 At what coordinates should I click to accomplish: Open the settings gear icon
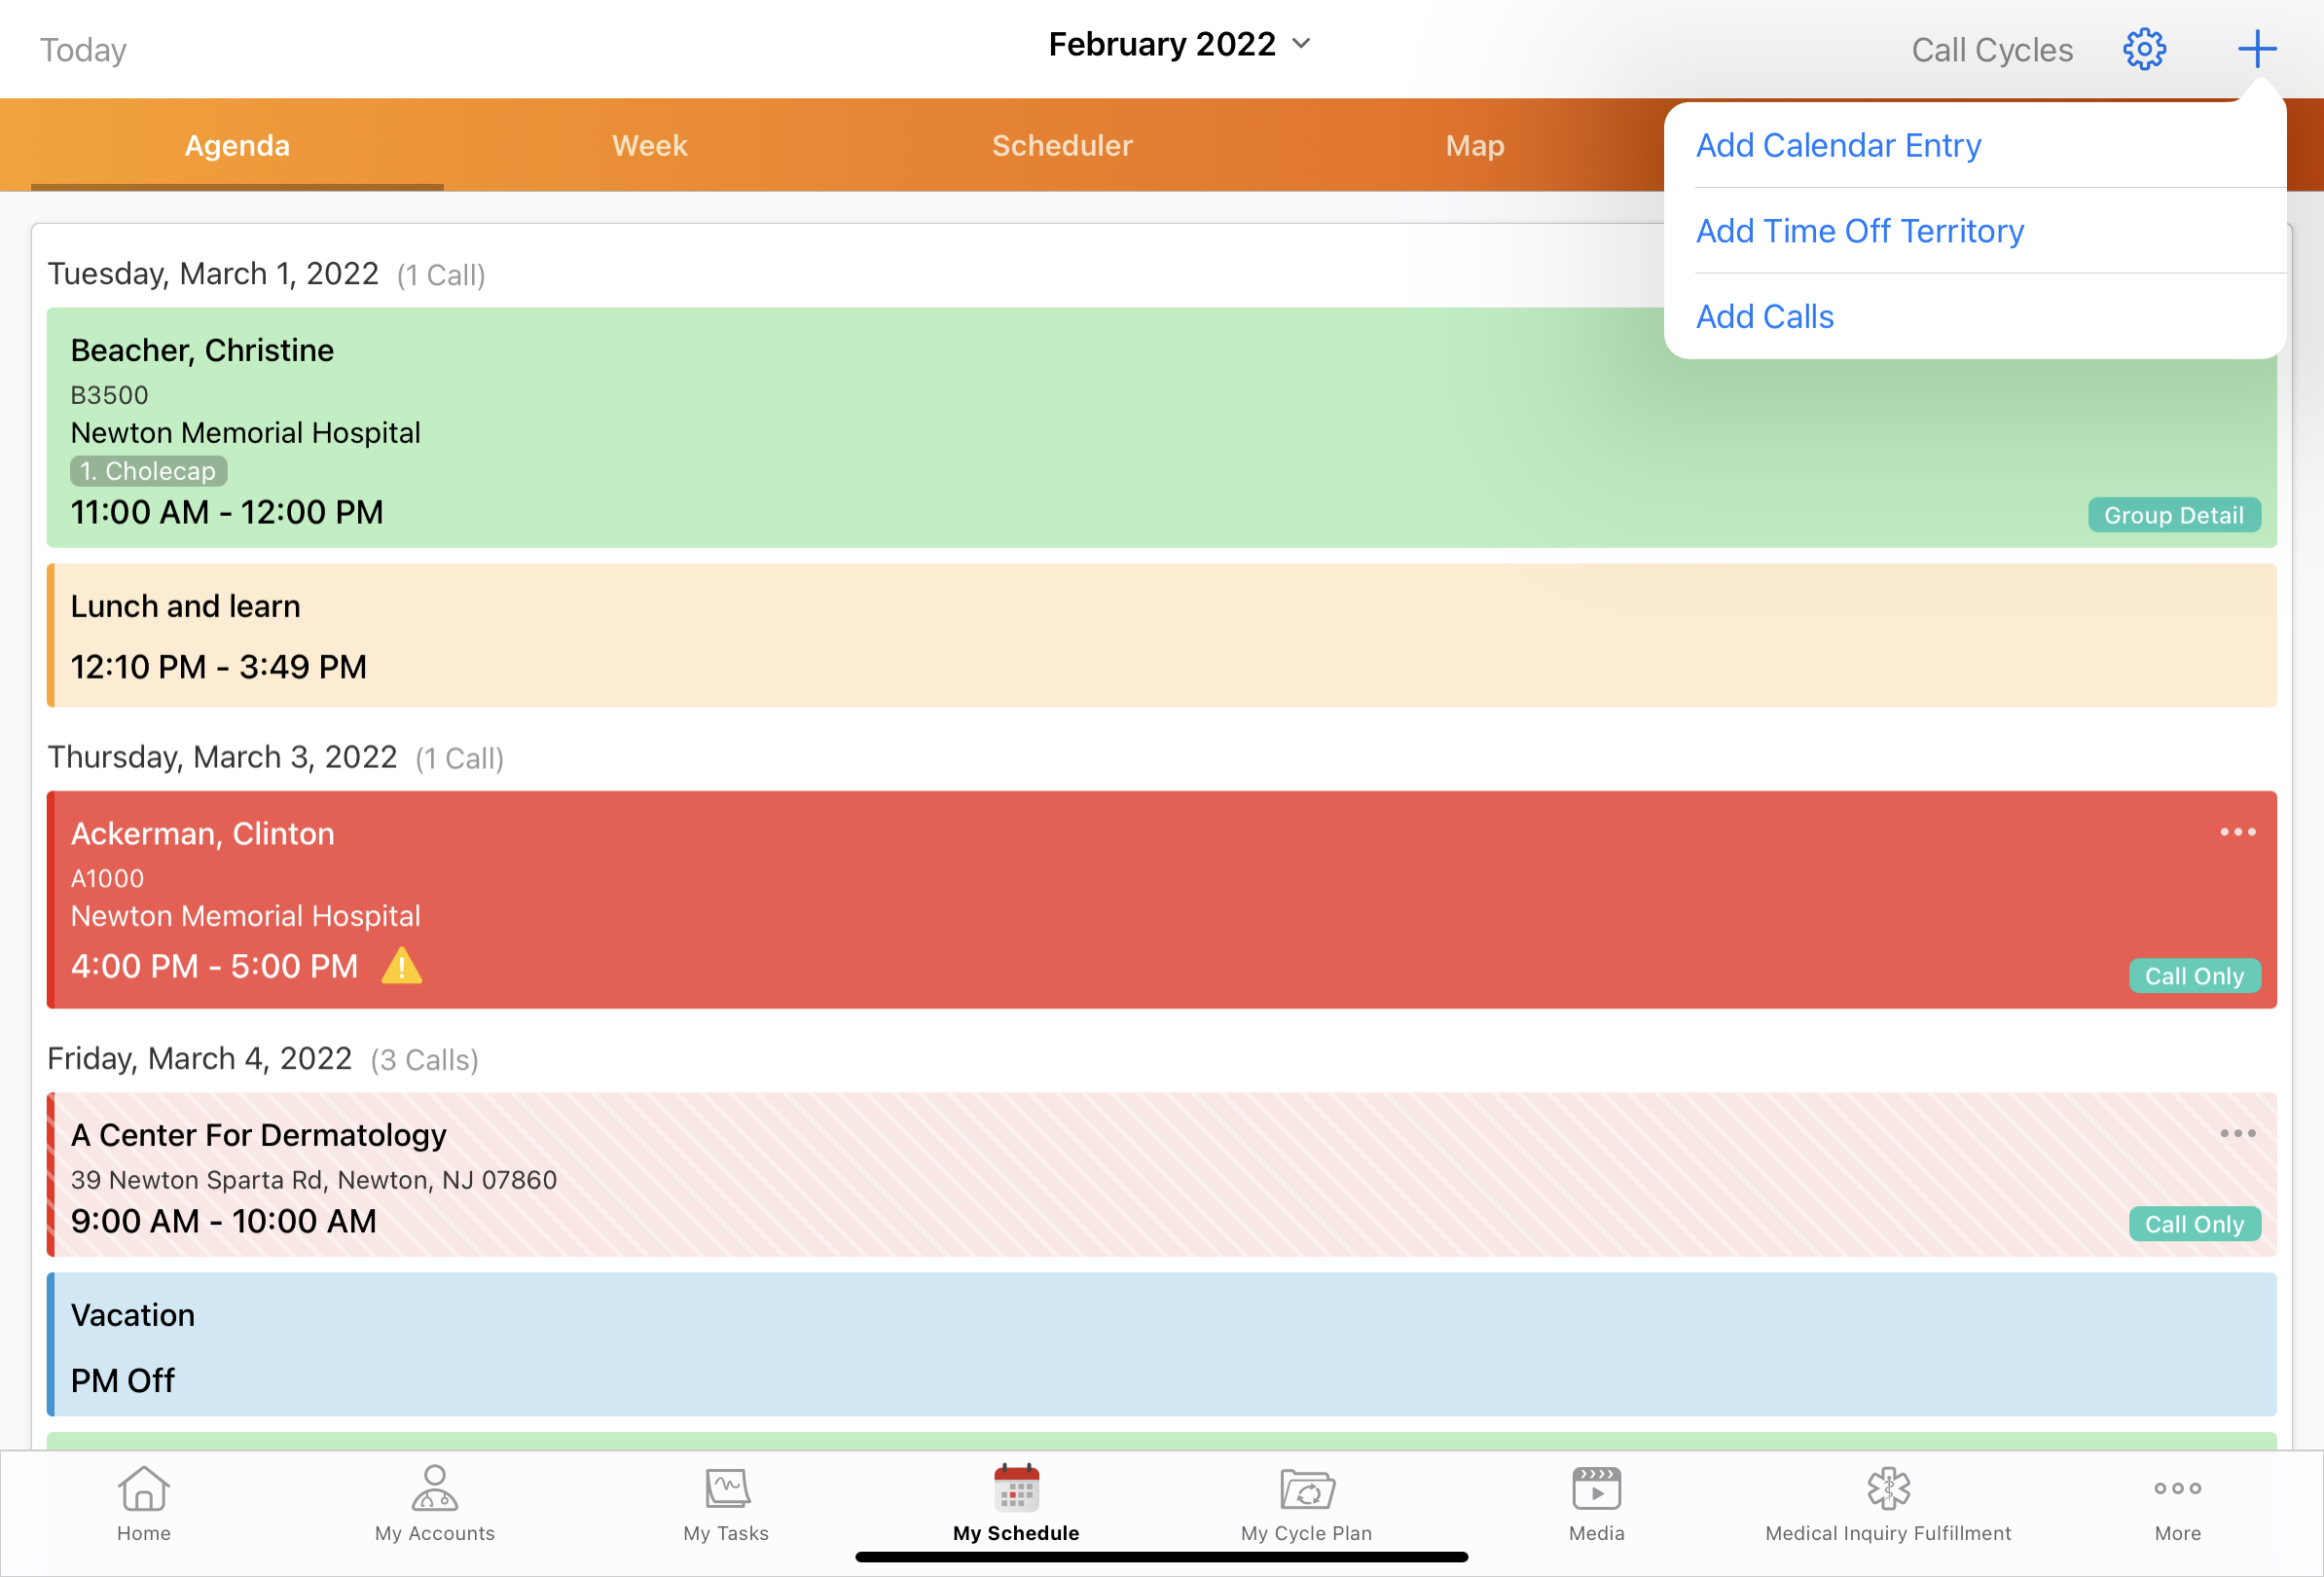click(x=2144, y=48)
